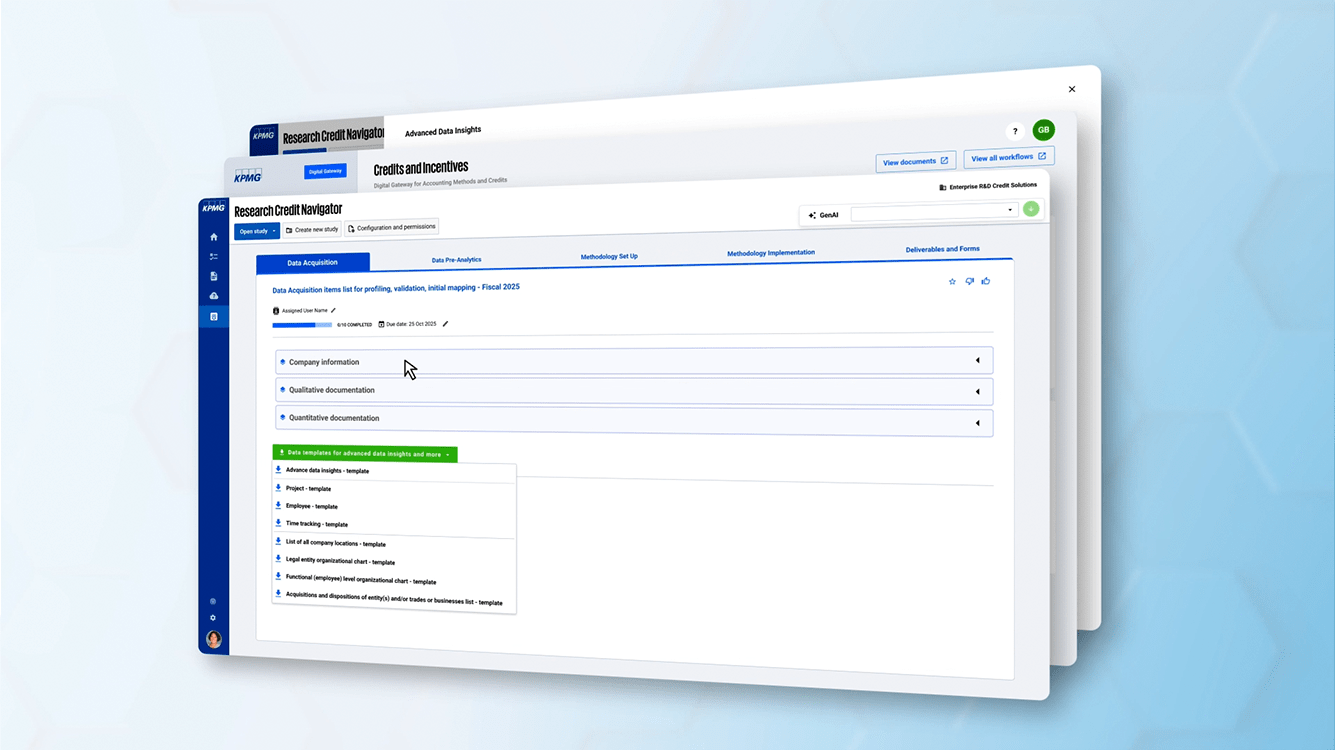The image size is (1335, 750).
Task: Click the thumbs down feedback icon
Action: 969,282
